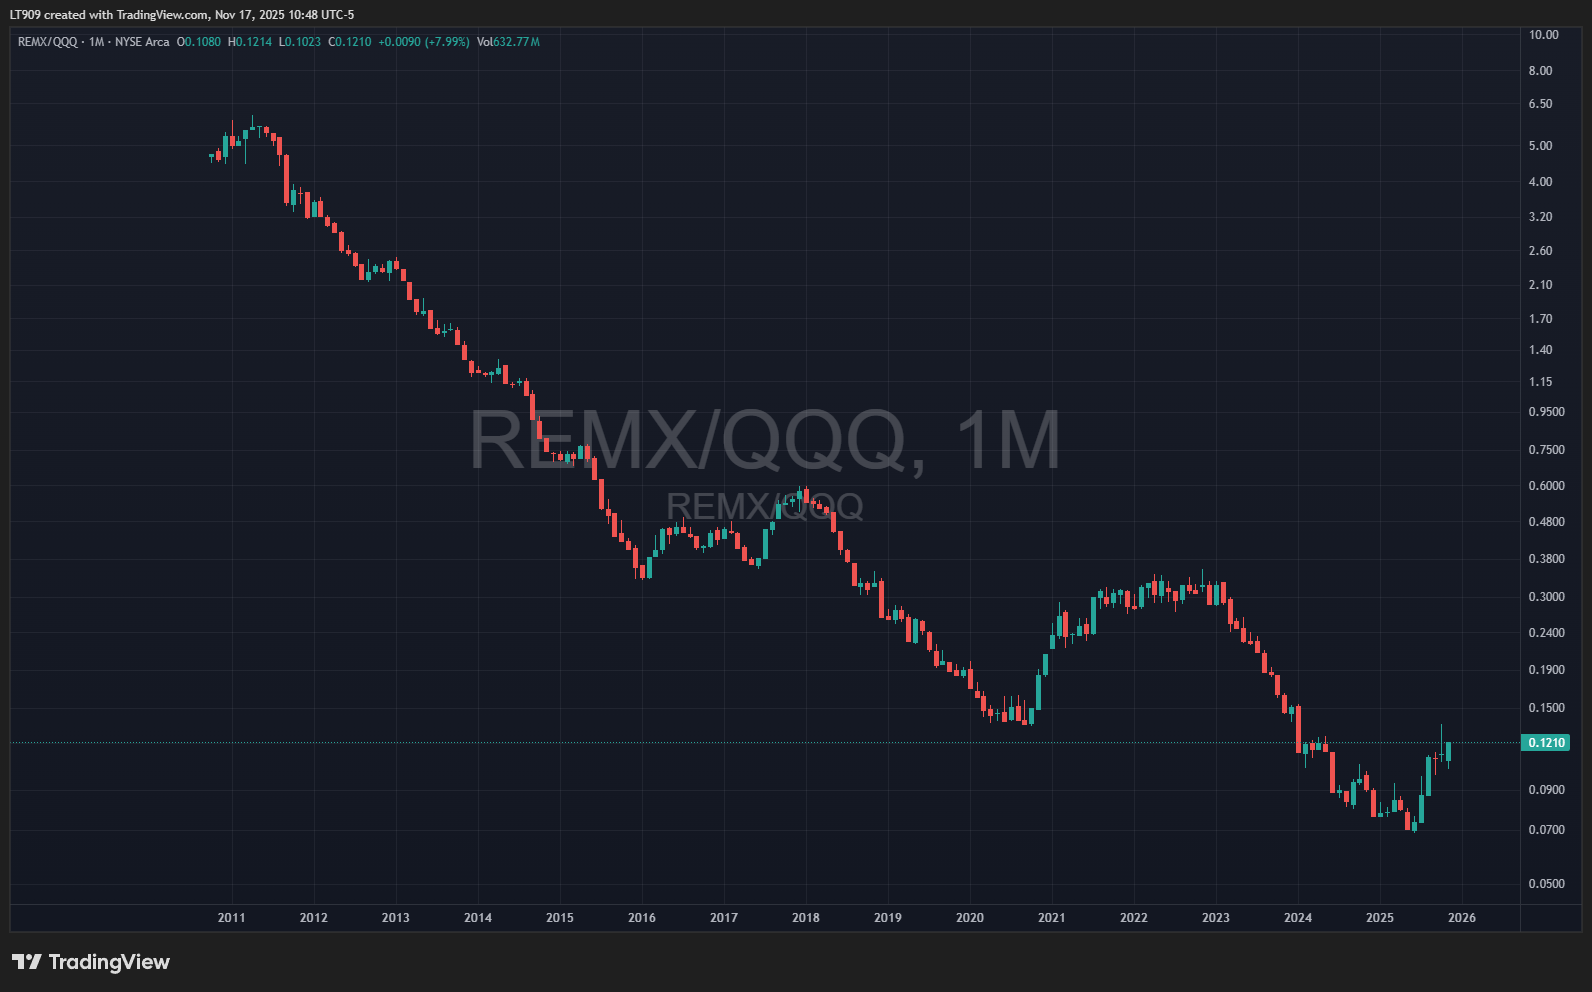
Task: Click the 2025 label on time axis
Action: point(1380,918)
